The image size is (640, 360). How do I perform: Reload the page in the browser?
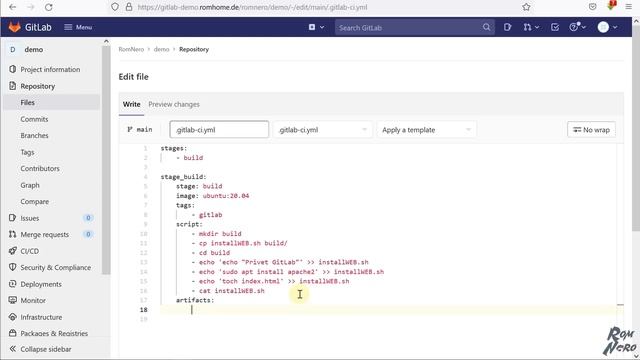click(49, 7)
